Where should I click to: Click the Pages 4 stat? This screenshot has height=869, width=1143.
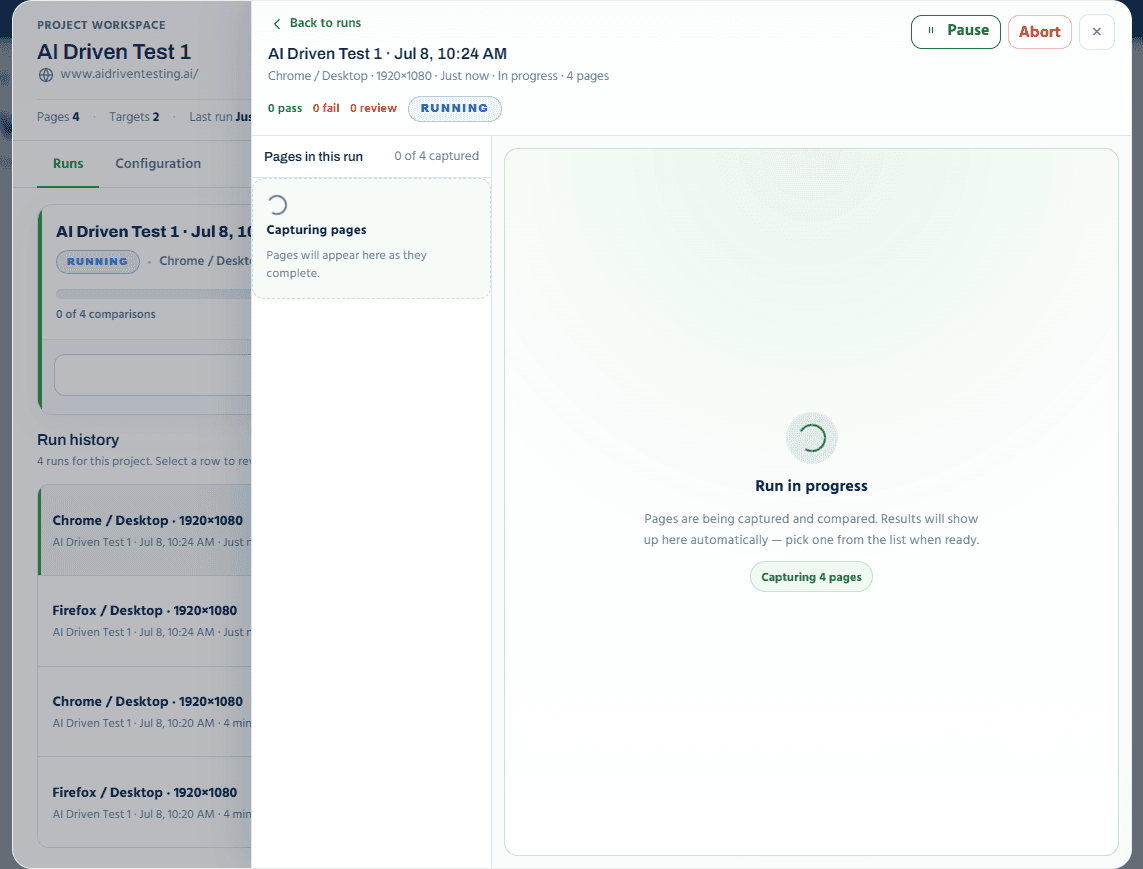[x=58, y=117]
